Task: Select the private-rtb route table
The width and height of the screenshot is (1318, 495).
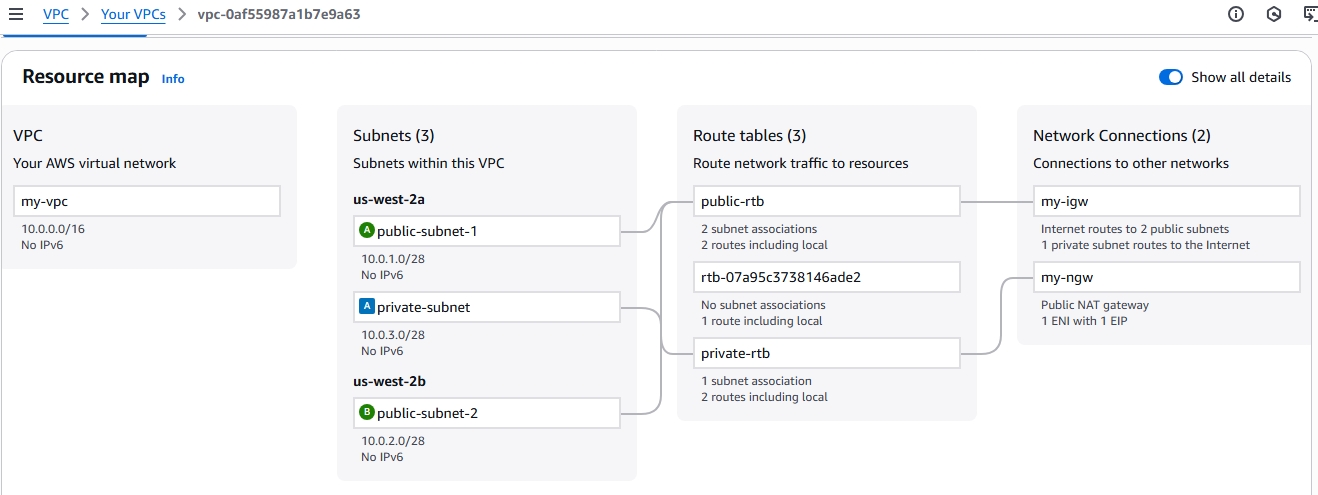Action: (826, 353)
